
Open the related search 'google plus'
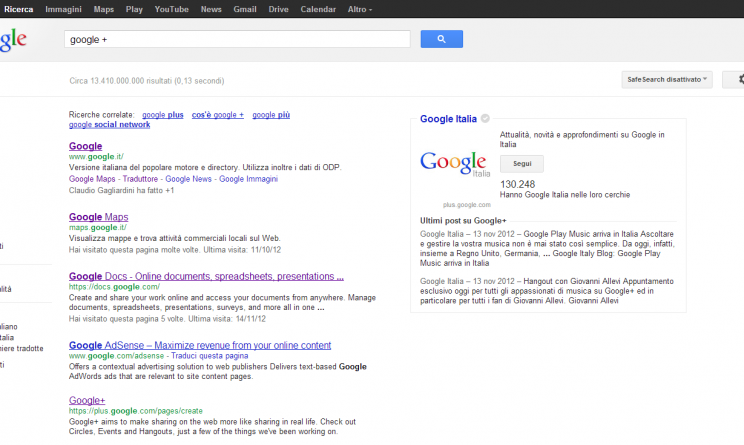(163, 115)
